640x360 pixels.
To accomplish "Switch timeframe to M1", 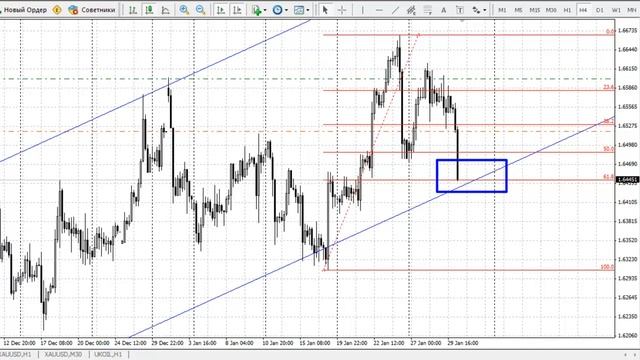I will coord(502,10).
